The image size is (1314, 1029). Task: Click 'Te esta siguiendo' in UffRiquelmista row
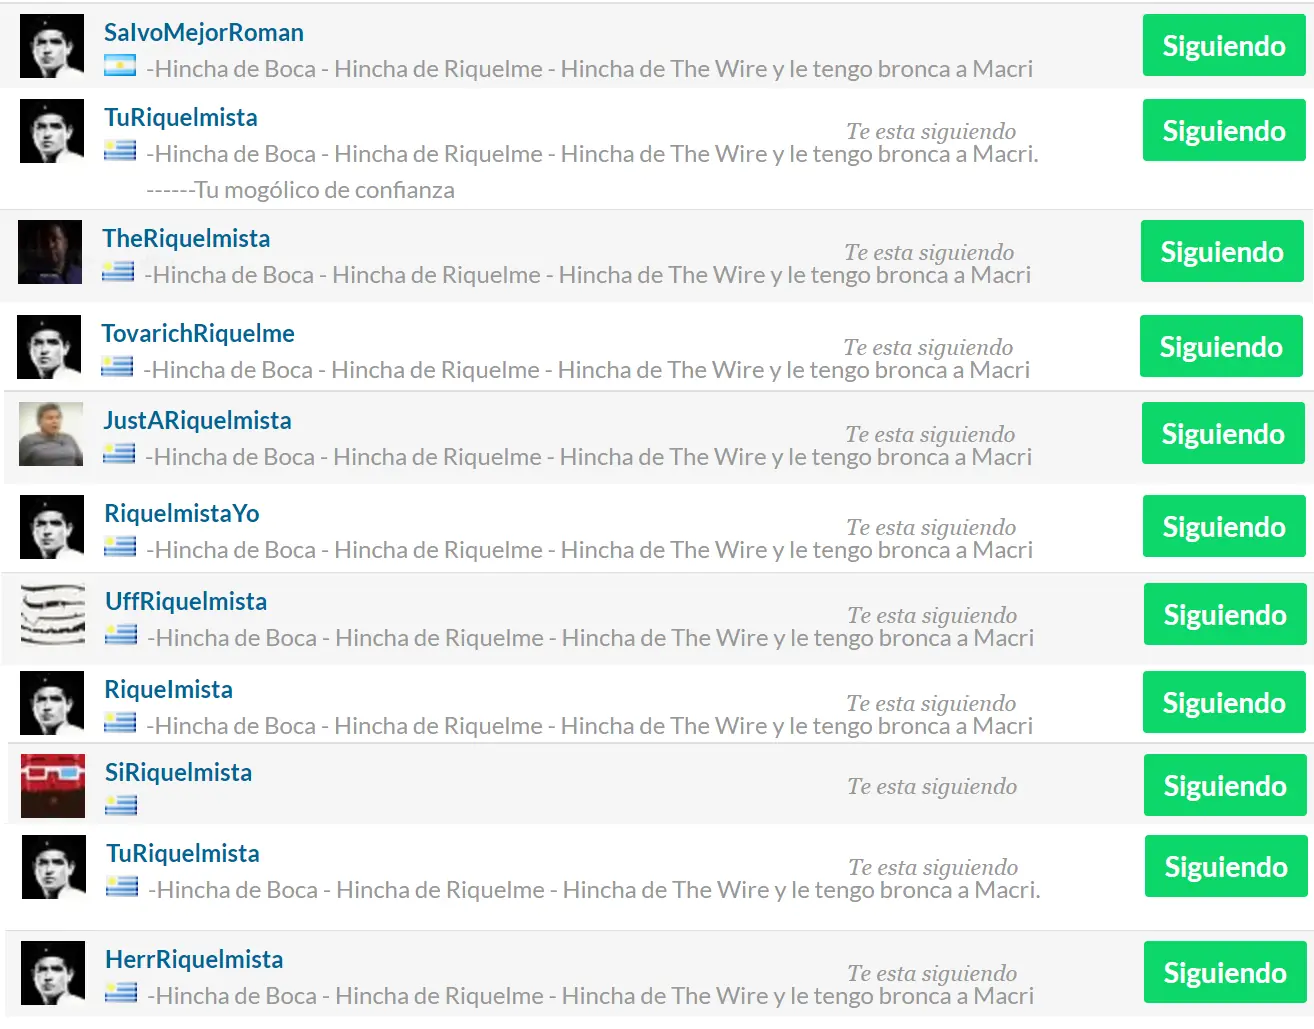pyautogui.click(x=932, y=615)
